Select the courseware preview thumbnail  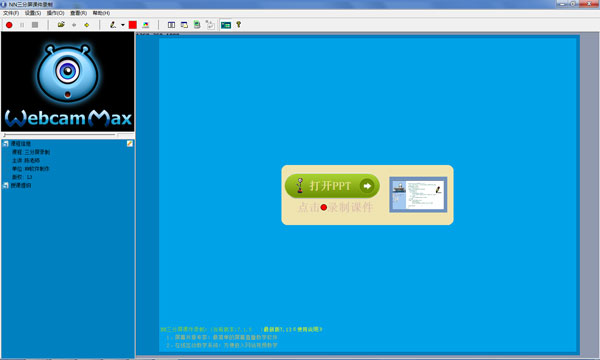pyautogui.click(x=418, y=195)
